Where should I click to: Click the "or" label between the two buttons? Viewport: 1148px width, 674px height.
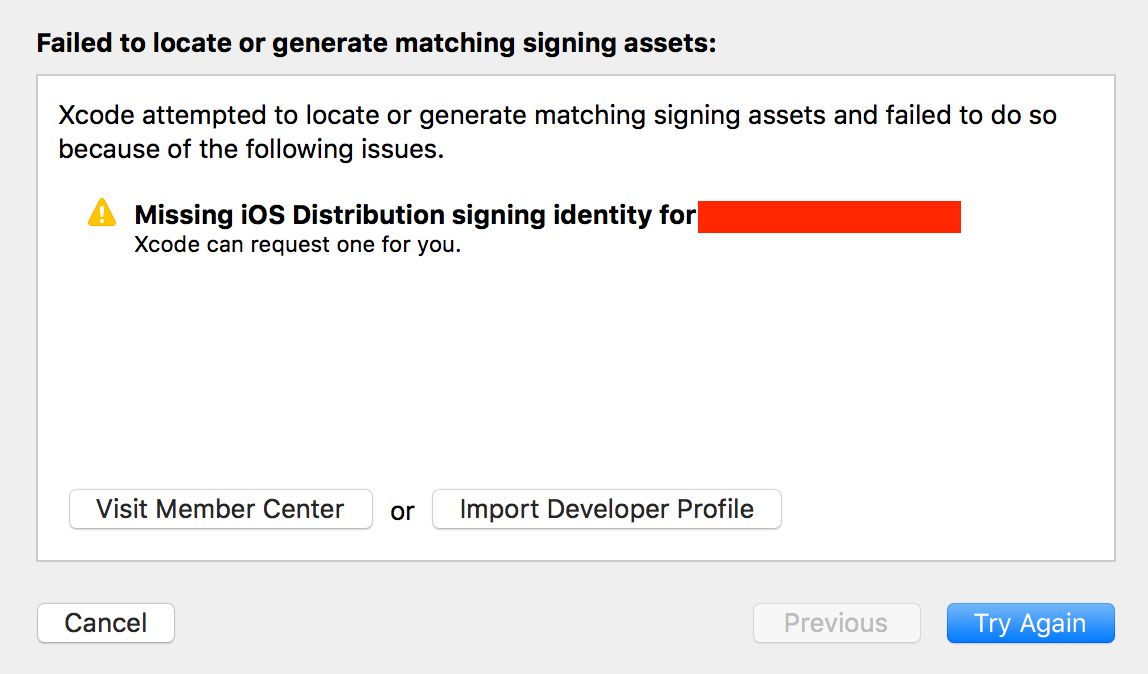click(402, 512)
